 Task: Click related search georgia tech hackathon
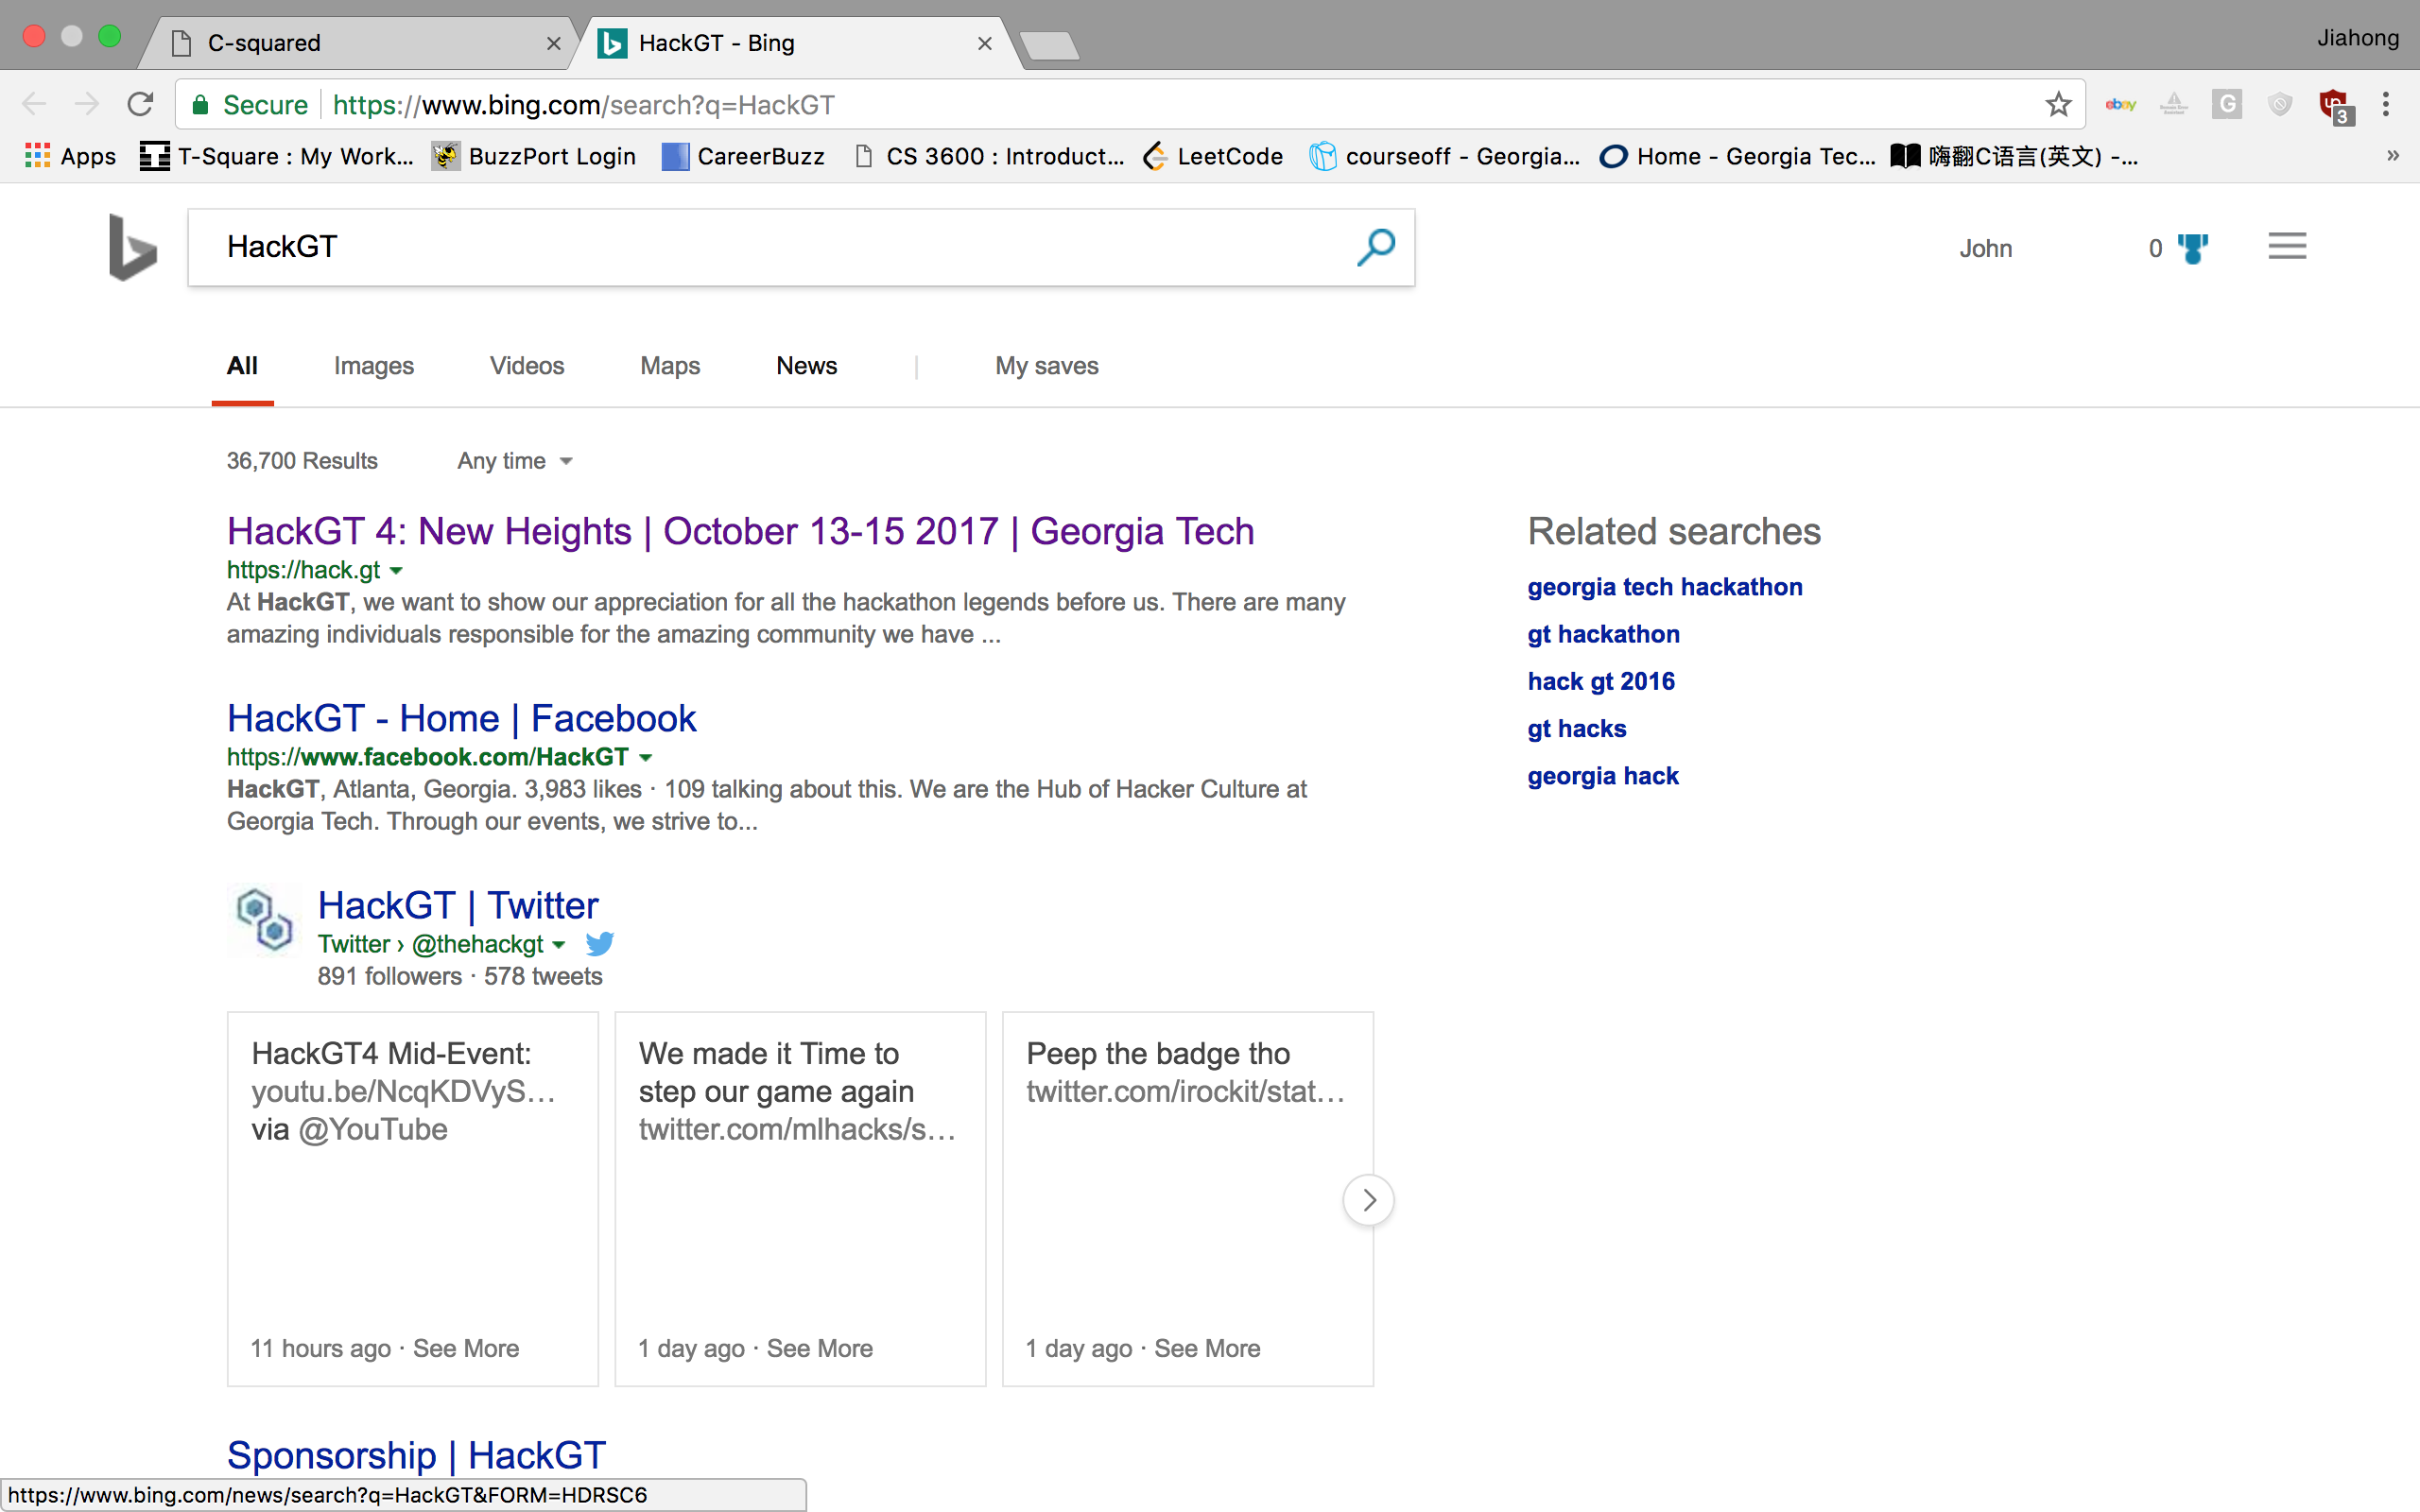(1664, 587)
